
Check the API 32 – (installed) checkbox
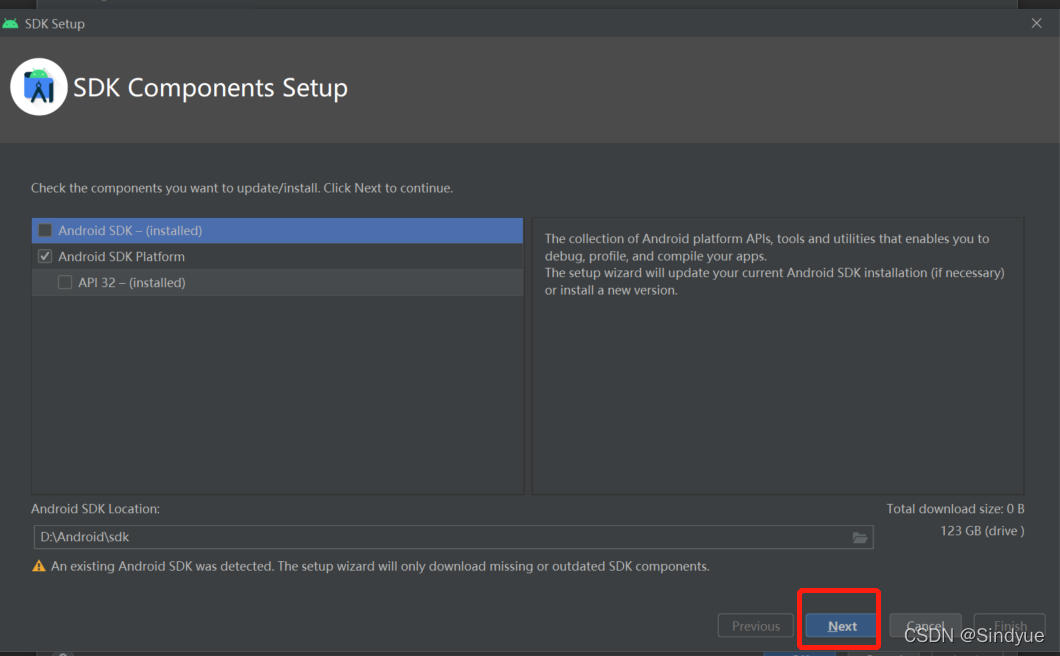(65, 283)
